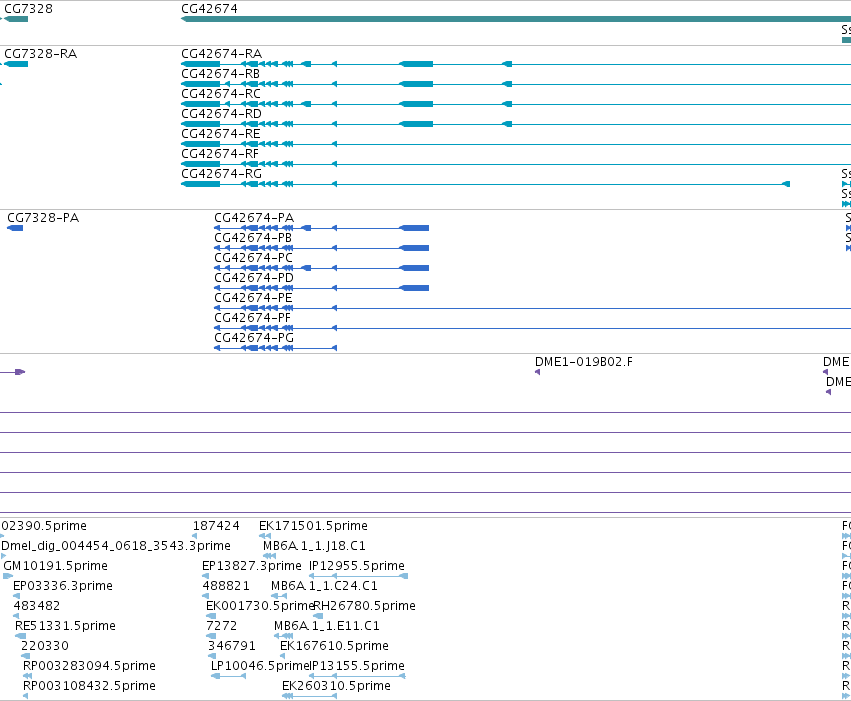Image resolution: width=851 pixels, height=701 pixels.
Task: Select RE51331.5prime EST label
Action: point(65,626)
